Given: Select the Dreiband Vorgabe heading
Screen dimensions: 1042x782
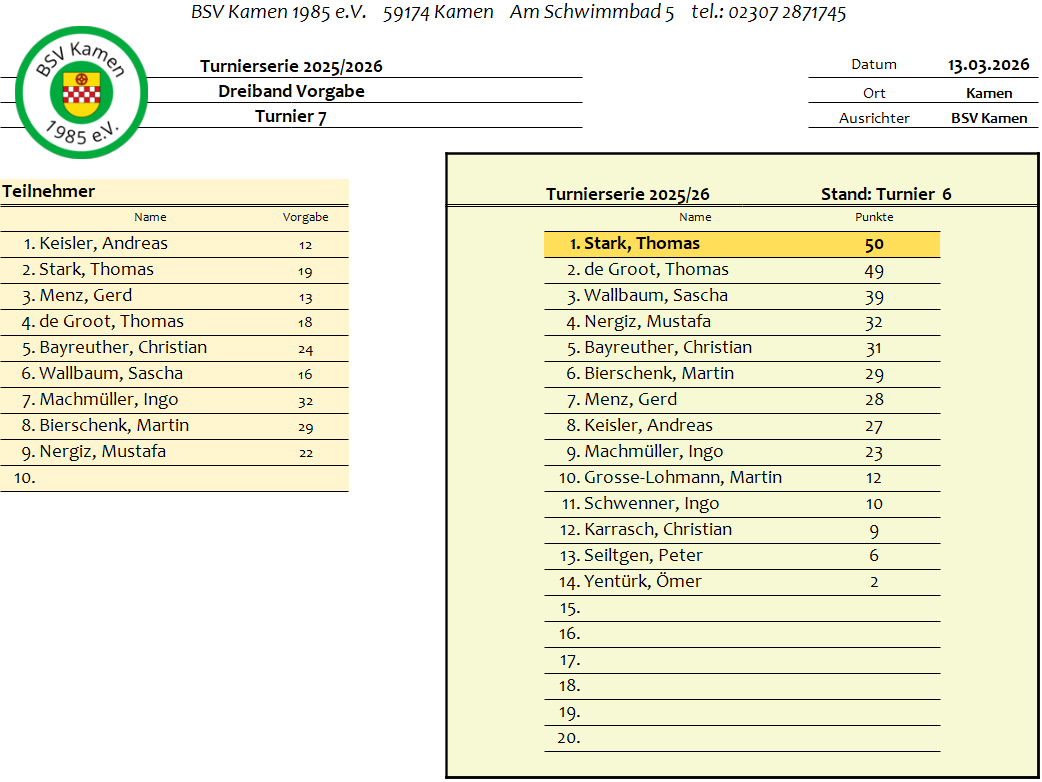Looking at the screenshot, I should pos(291,91).
